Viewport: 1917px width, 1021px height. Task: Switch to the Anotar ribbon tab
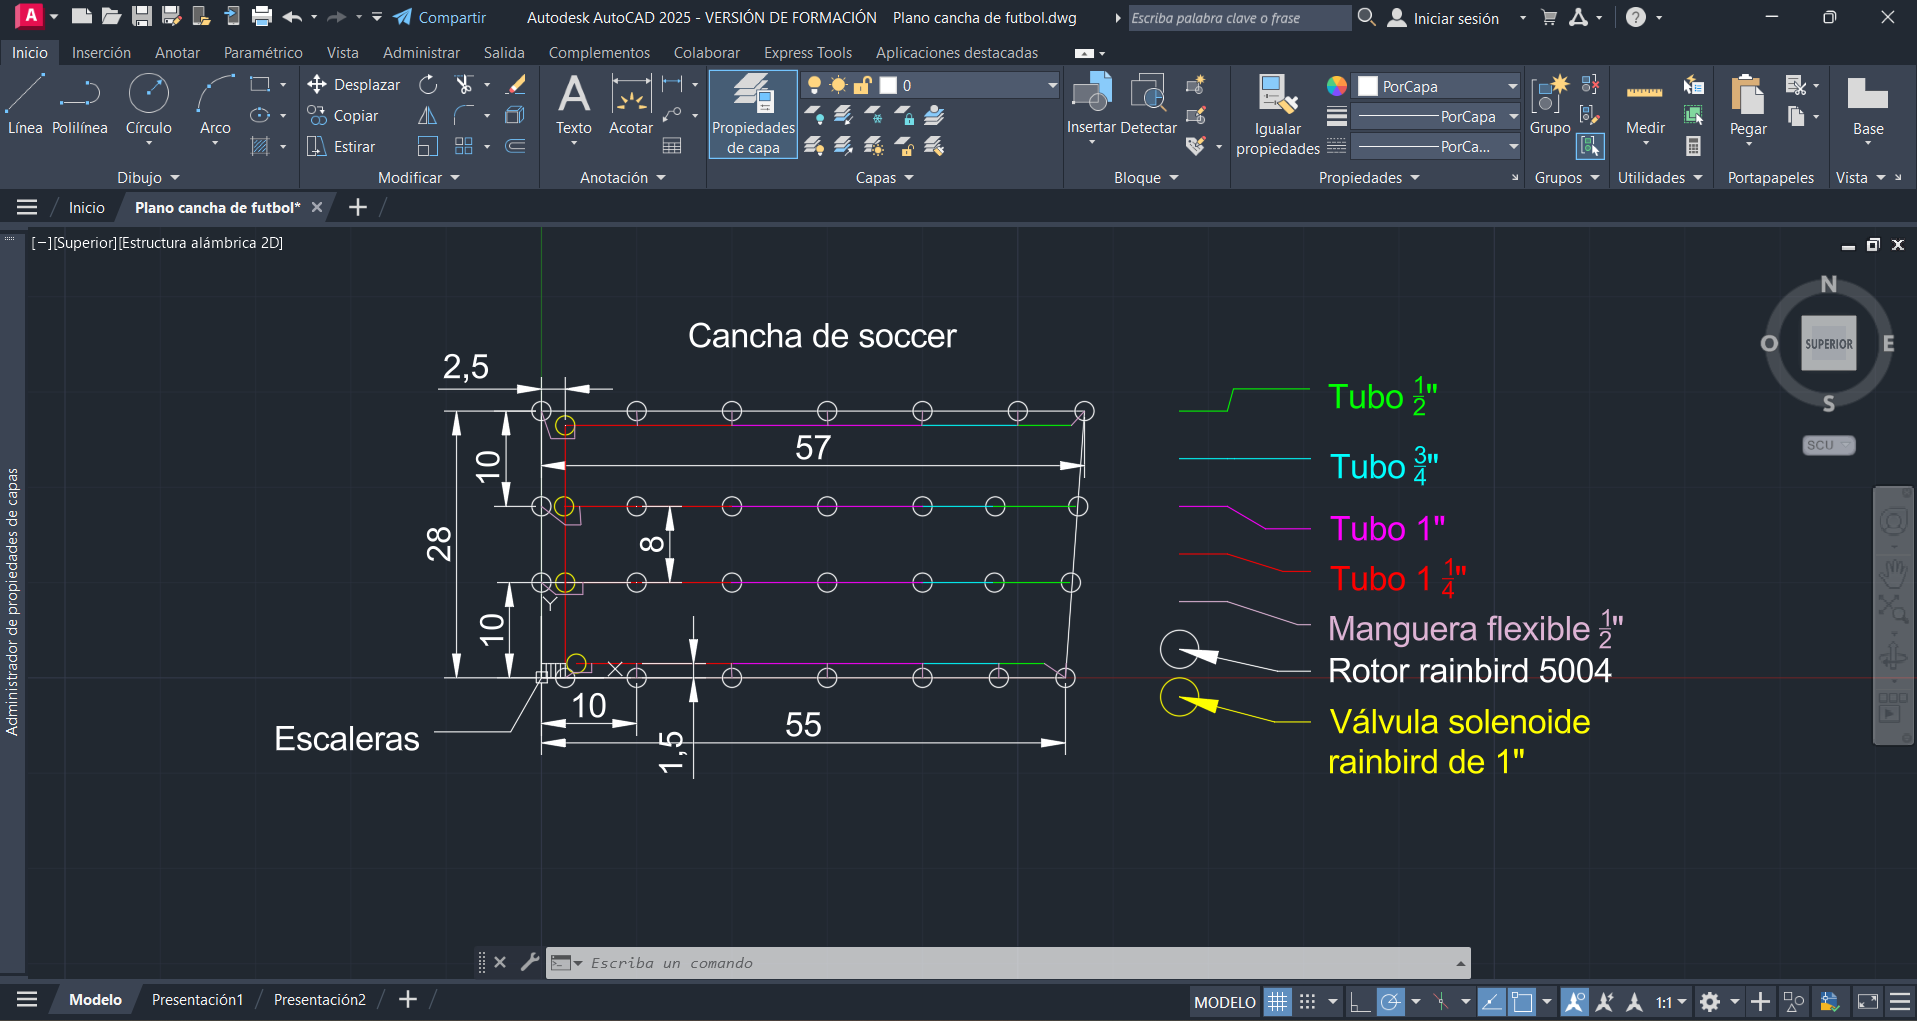point(177,53)
